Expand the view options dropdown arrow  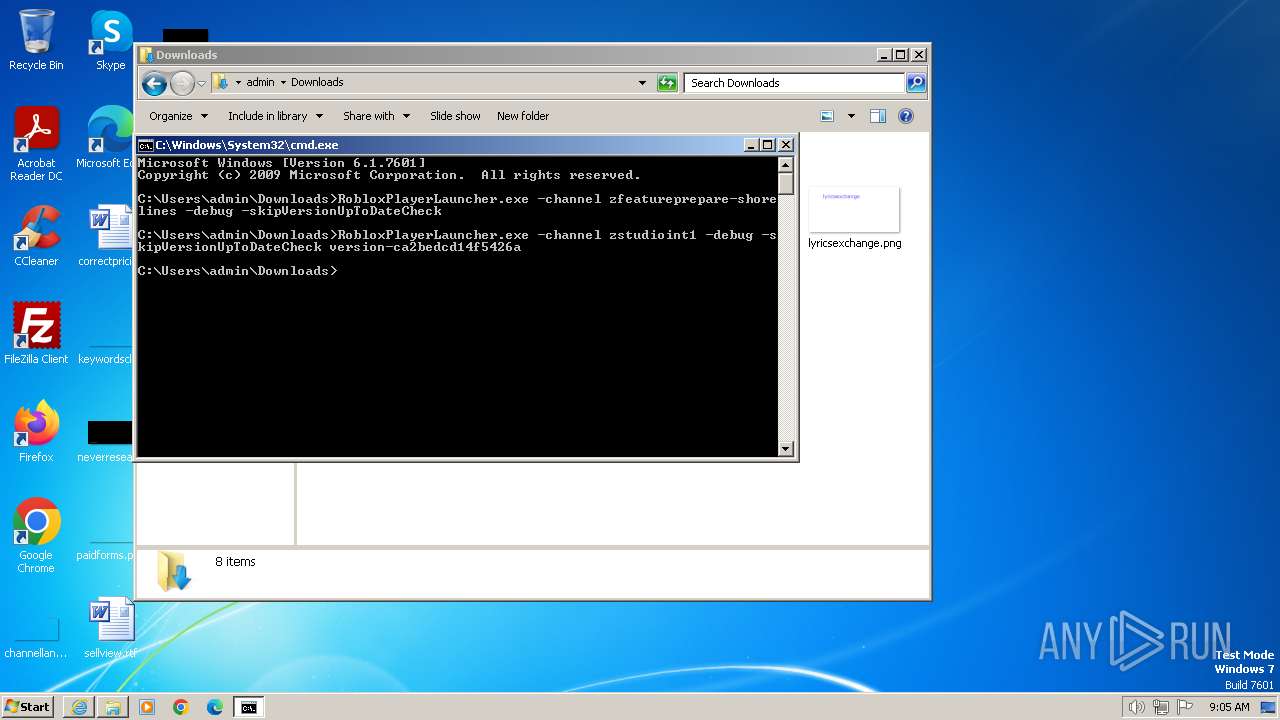[851, 116]
